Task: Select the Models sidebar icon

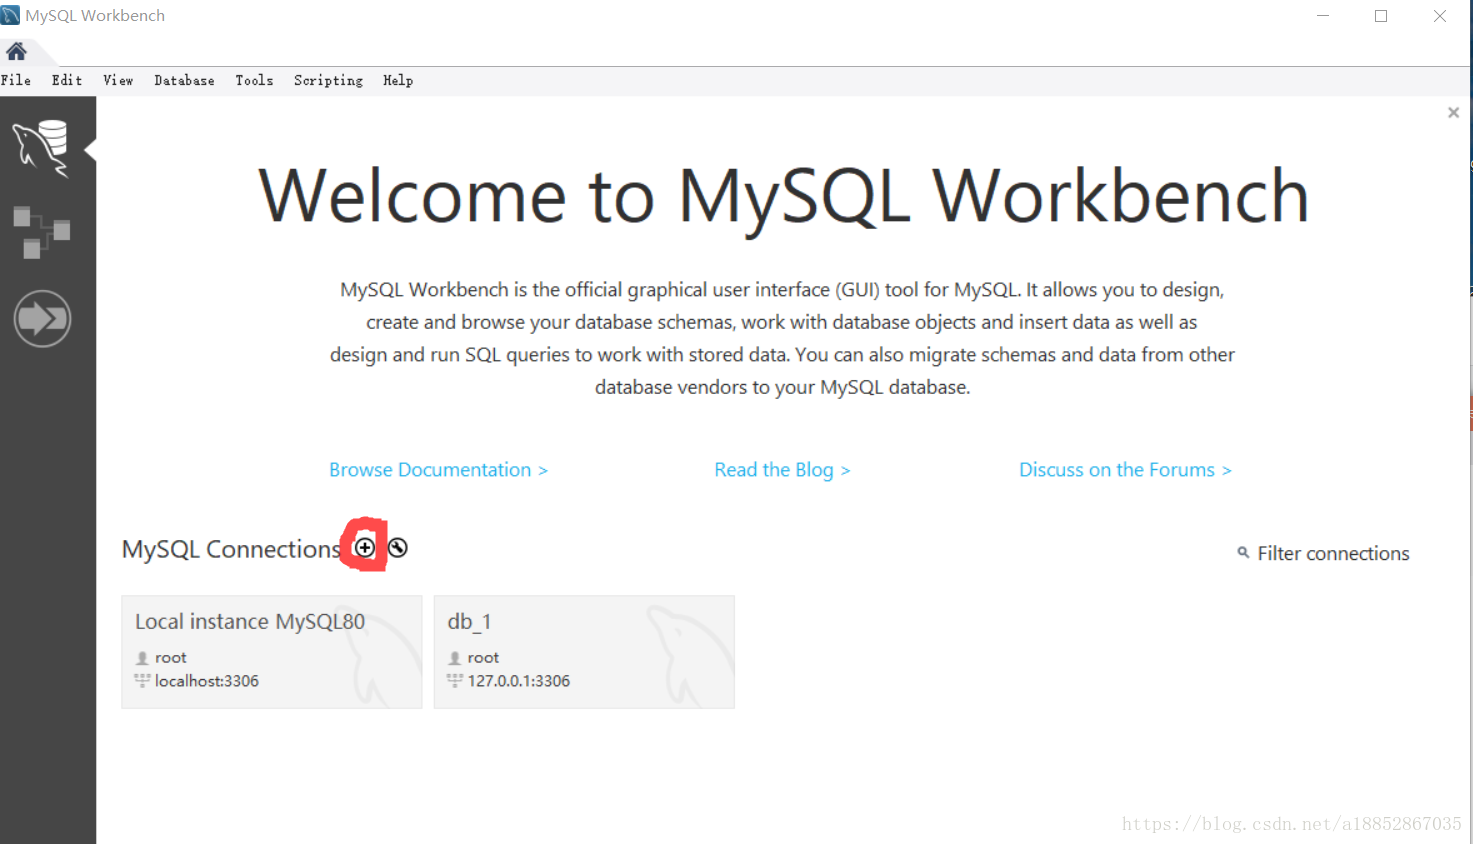Action: click(x=42, y=232)
